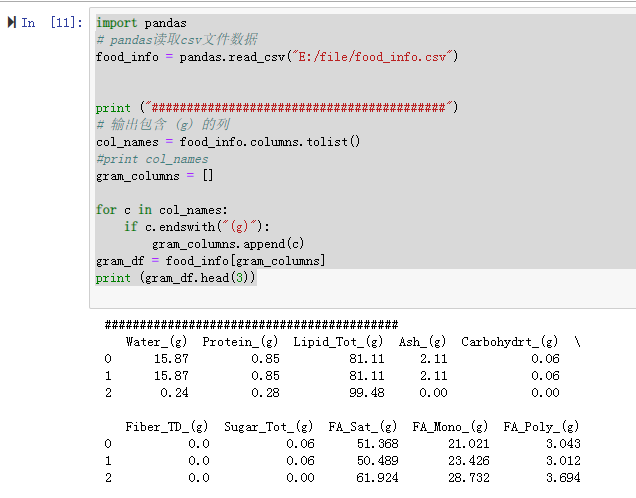
Task: Click the 'col_names = food_info.columns.tolist()' line
Action: coord(228,142)
